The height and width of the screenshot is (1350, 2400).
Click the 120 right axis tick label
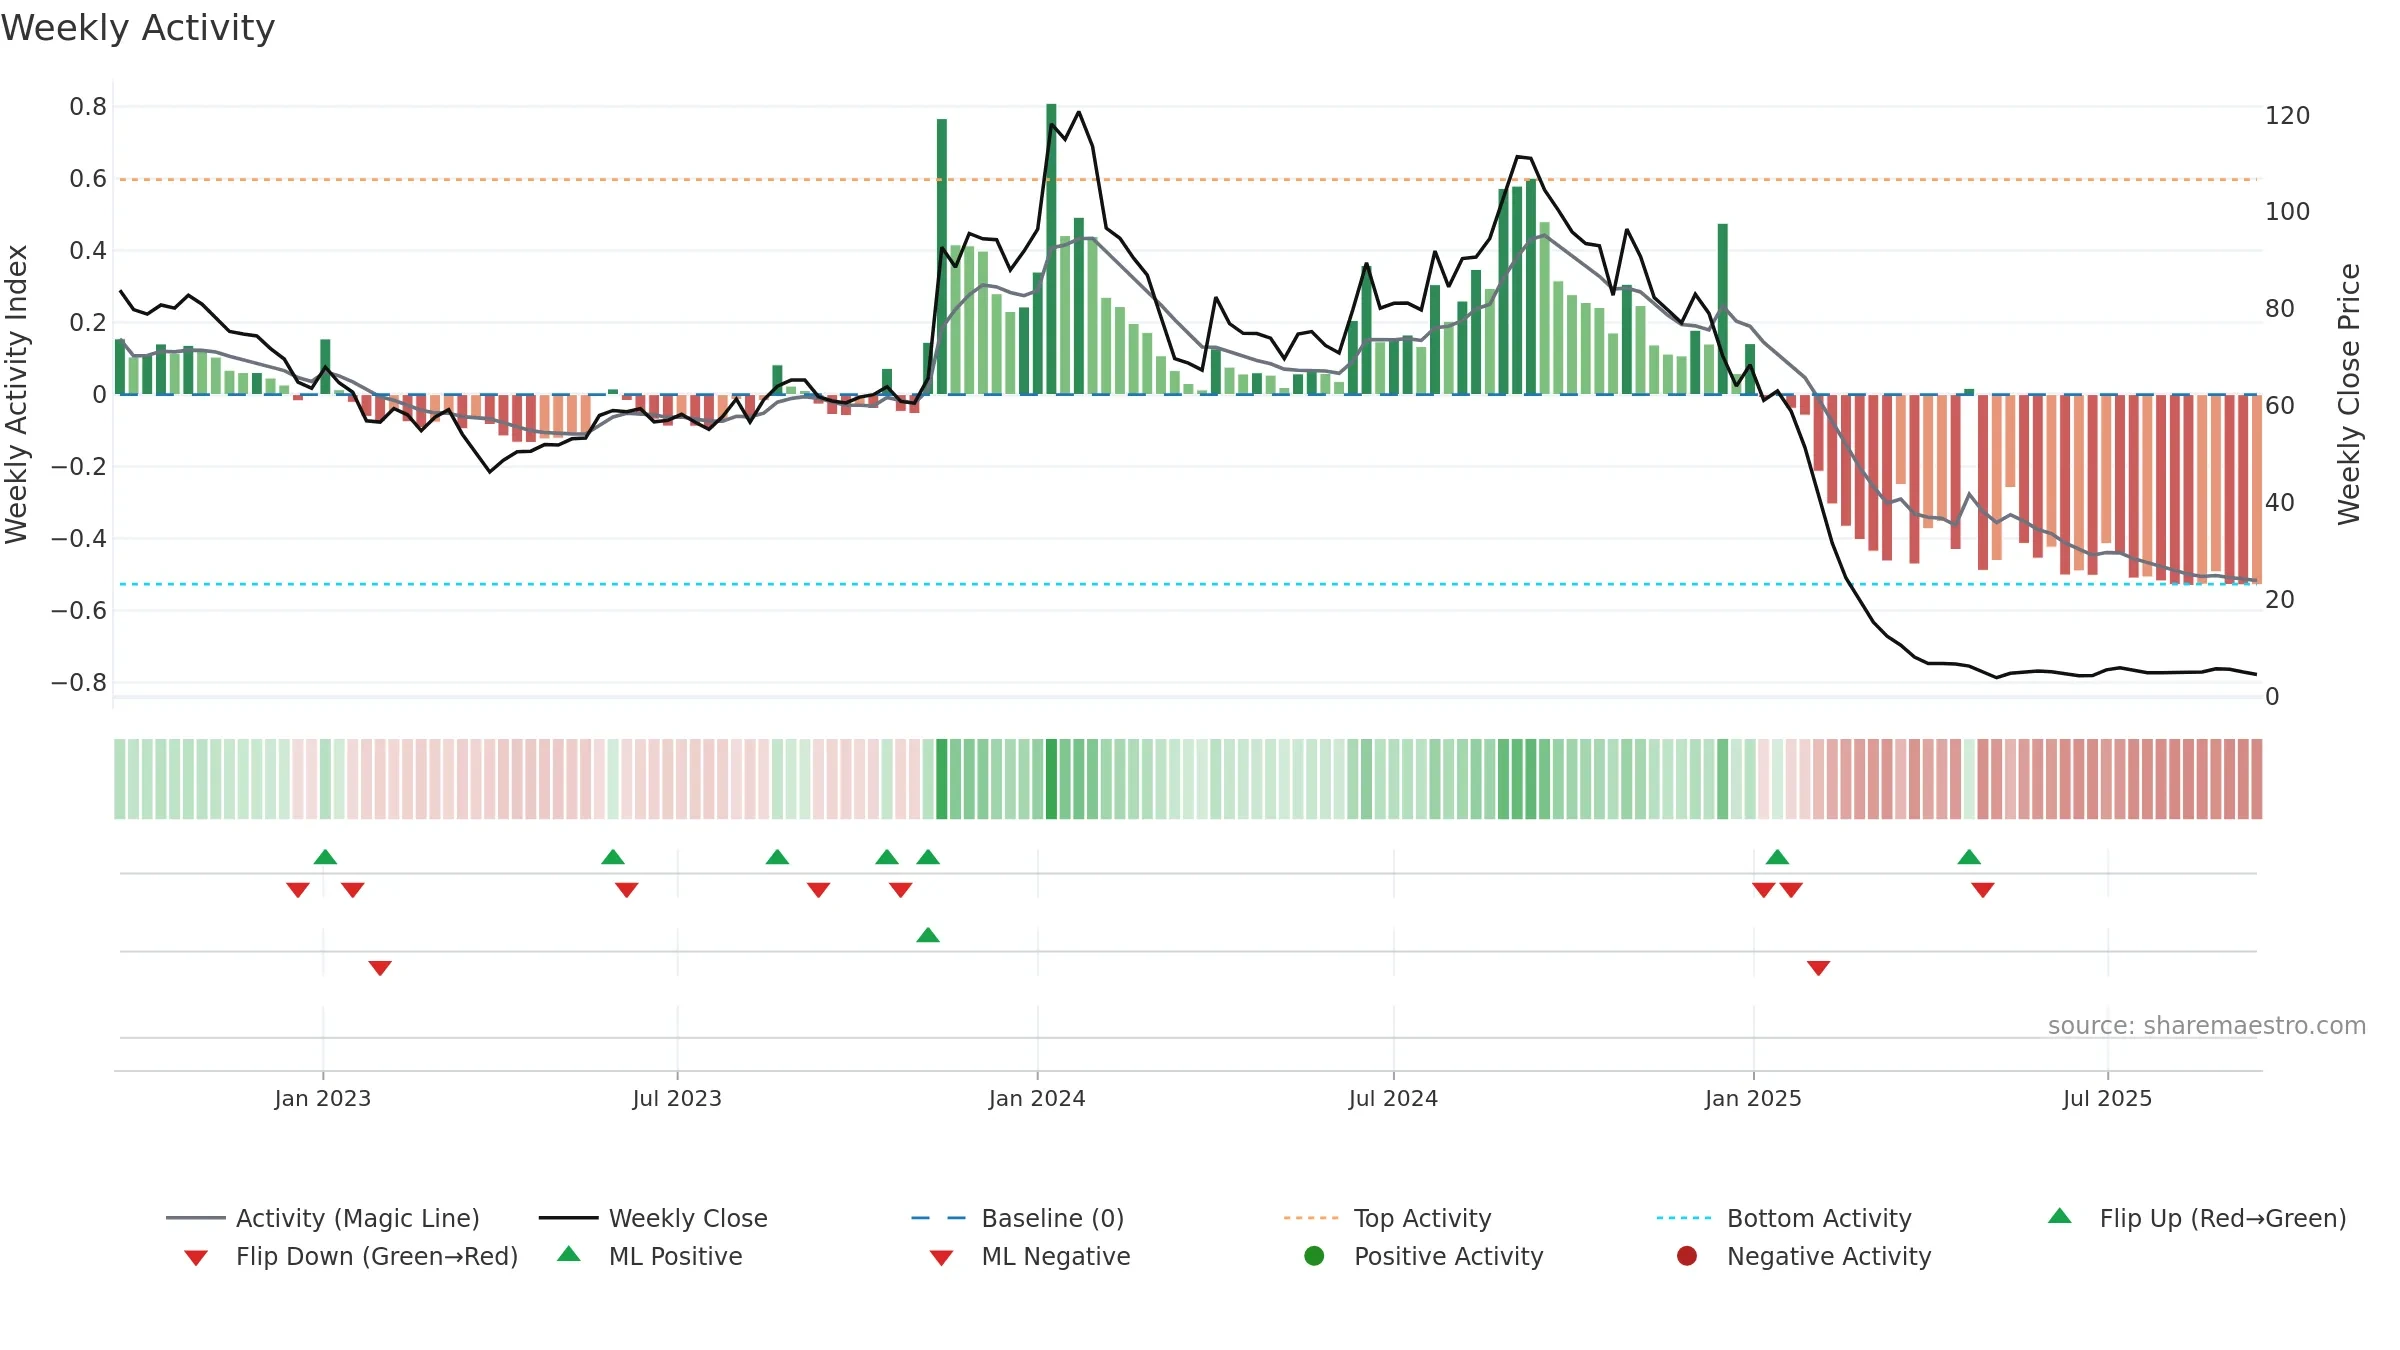2288,116
